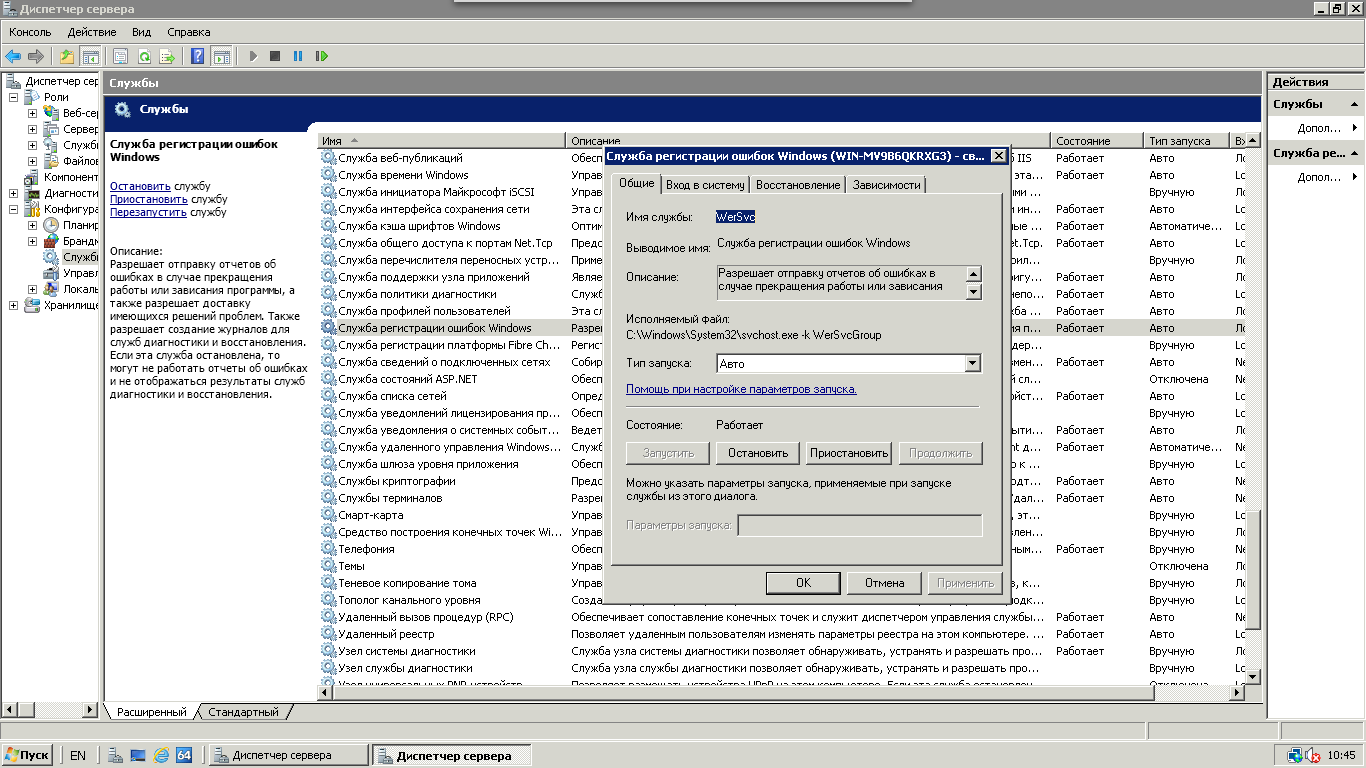Open the Справка menu
Screen dimensions: 1366x768
[x=189, y=32]
